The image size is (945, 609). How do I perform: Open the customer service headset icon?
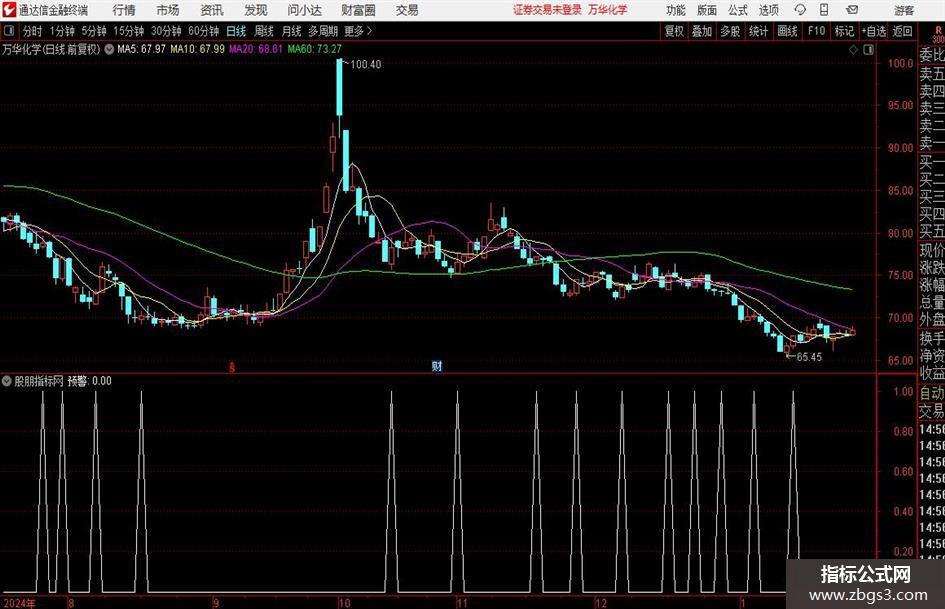800,10
